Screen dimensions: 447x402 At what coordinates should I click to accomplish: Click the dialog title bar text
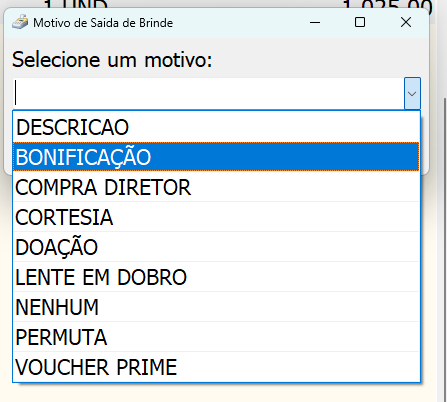(103, 23)
